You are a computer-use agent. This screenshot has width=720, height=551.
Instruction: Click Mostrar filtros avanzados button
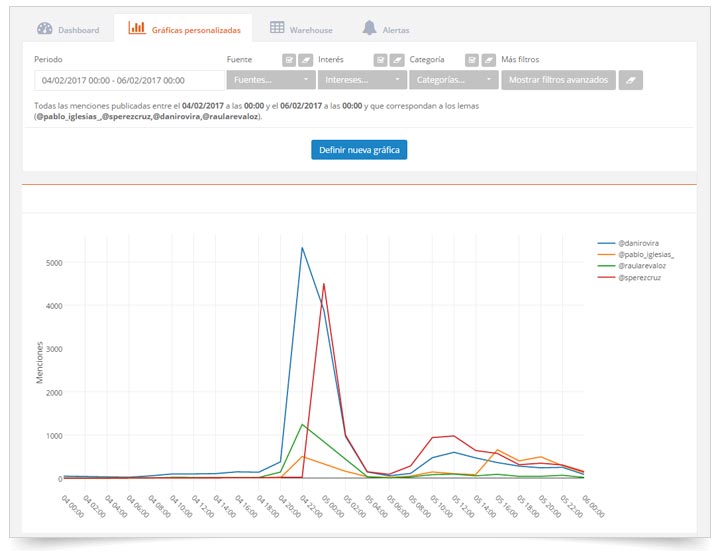coord(558,80)
